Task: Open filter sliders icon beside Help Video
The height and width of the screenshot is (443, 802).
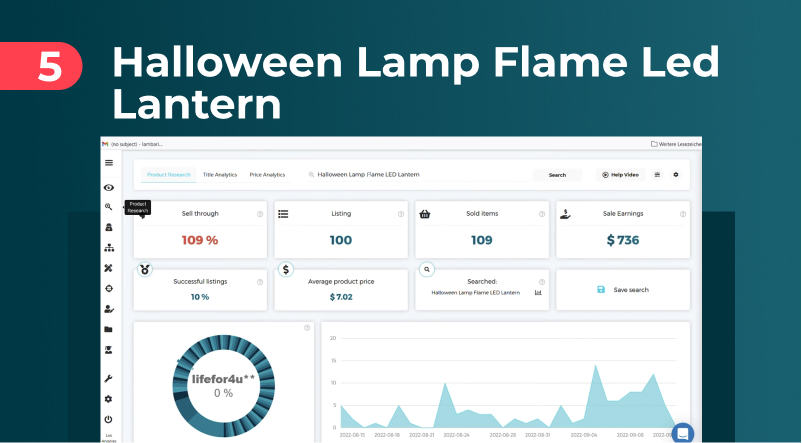Action: point(657,174)
